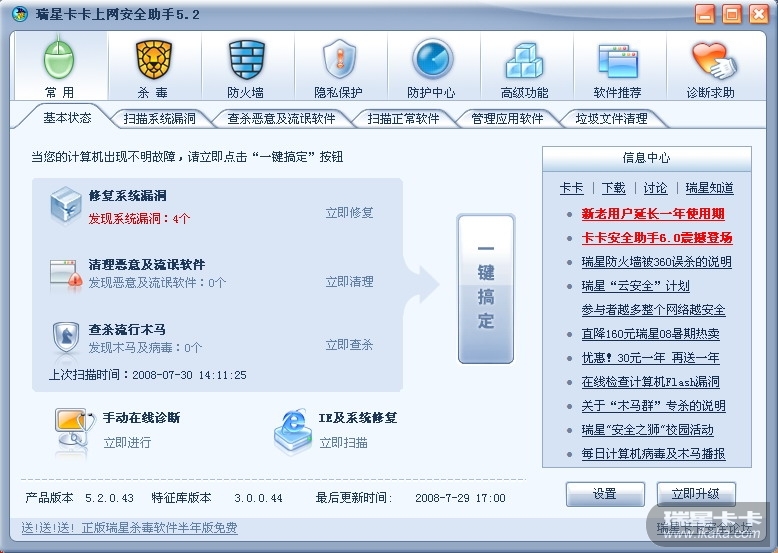The width and height of the screenshot is (778, 553).
Task: Click the text 发现木马及病毒:0个
Action: pos(145,348)
